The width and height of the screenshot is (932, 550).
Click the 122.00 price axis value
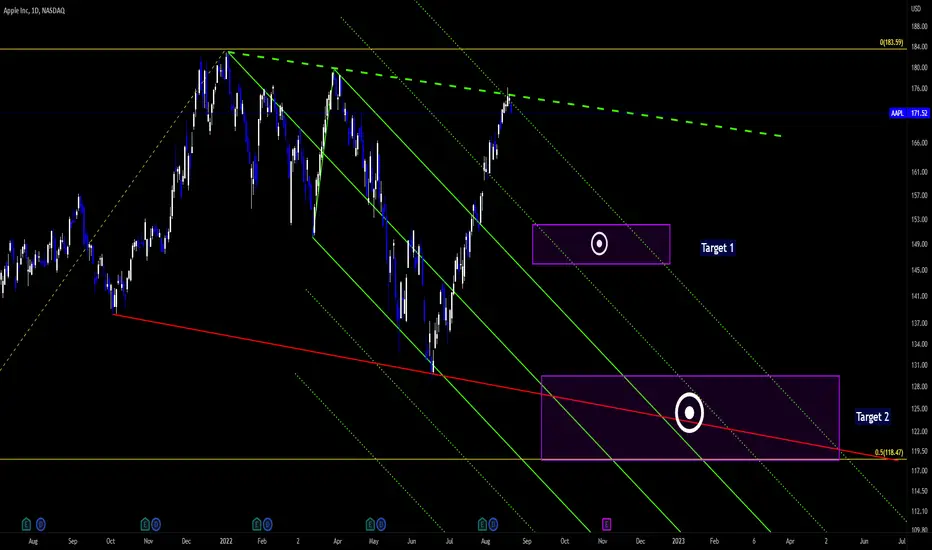click(919, 431)
